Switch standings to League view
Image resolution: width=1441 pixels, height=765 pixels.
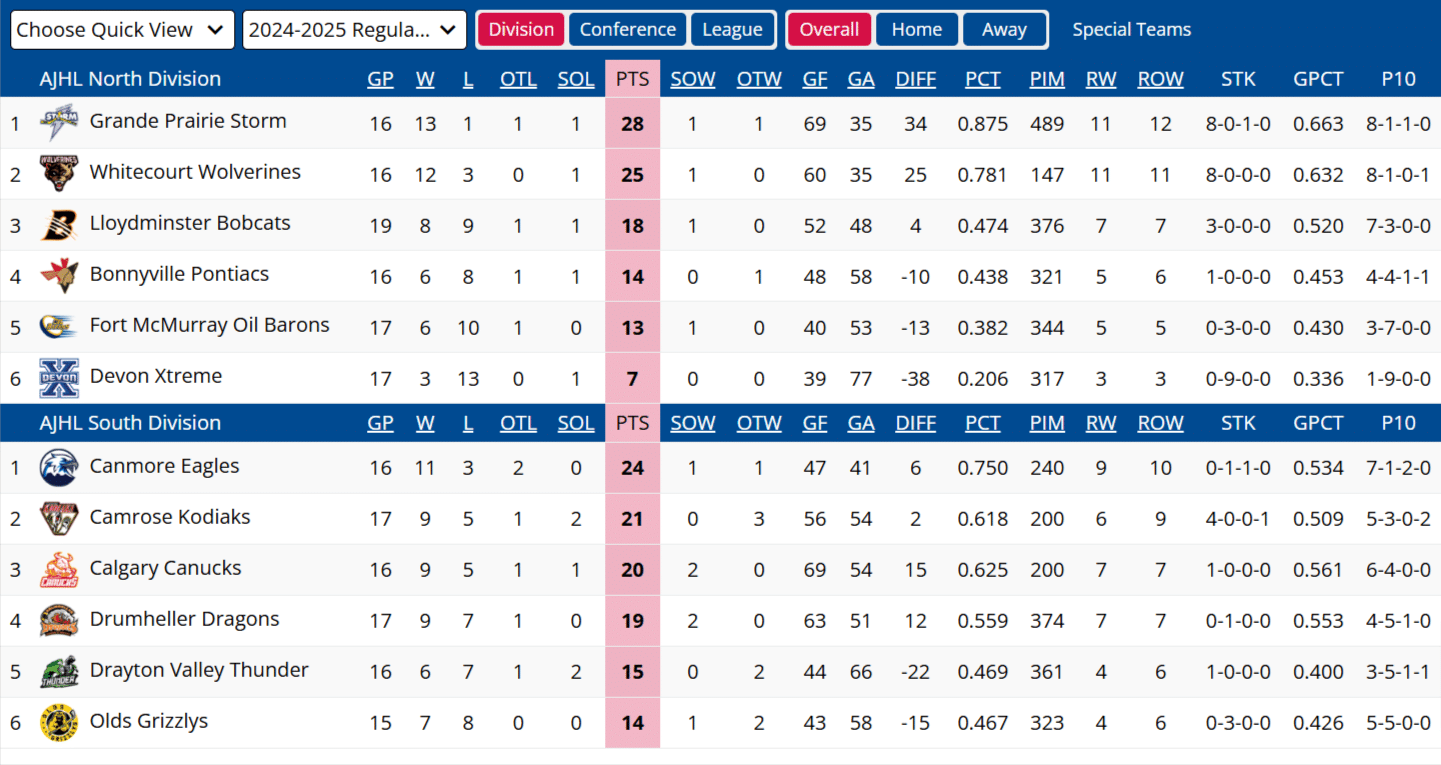point(732,30)
